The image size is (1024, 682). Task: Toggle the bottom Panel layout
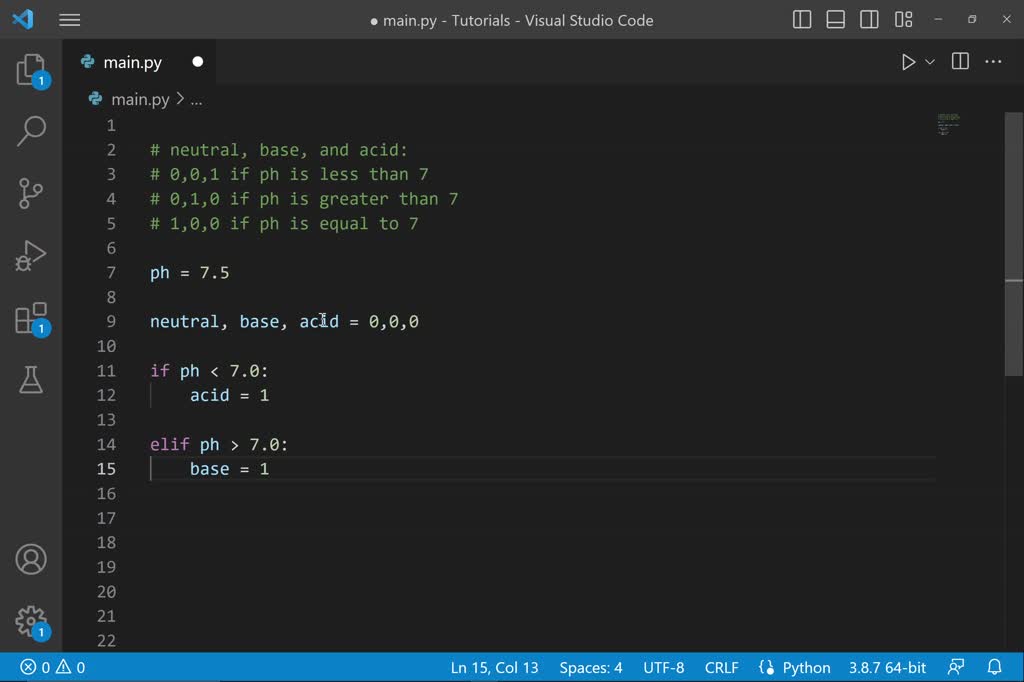coord(836,20)
